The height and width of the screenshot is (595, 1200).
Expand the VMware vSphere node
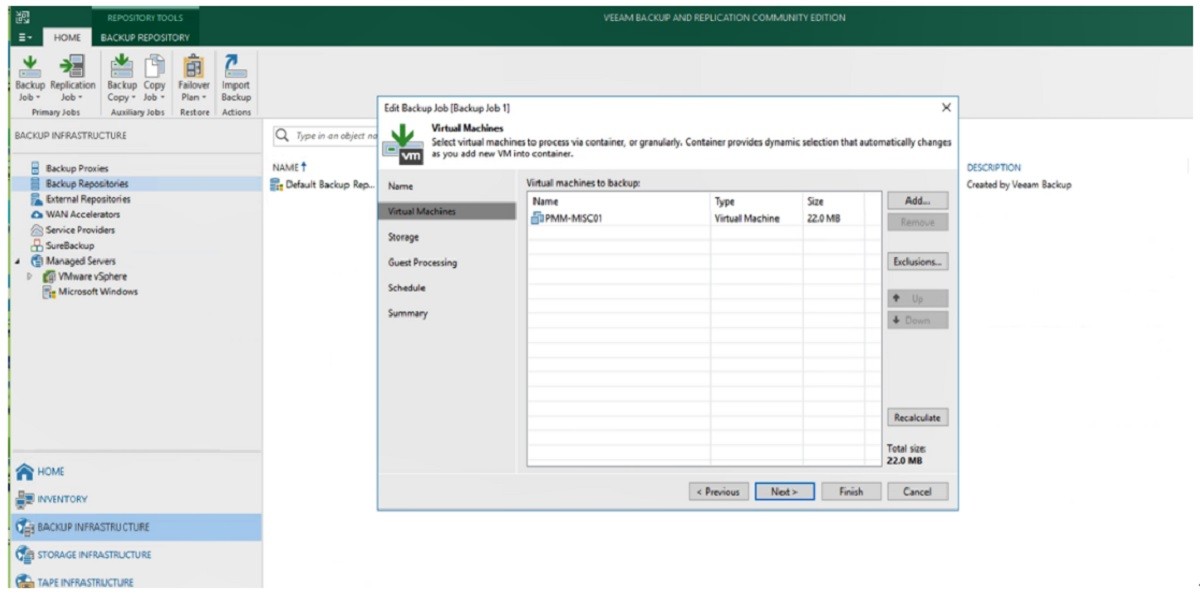(x=29, y=277)
